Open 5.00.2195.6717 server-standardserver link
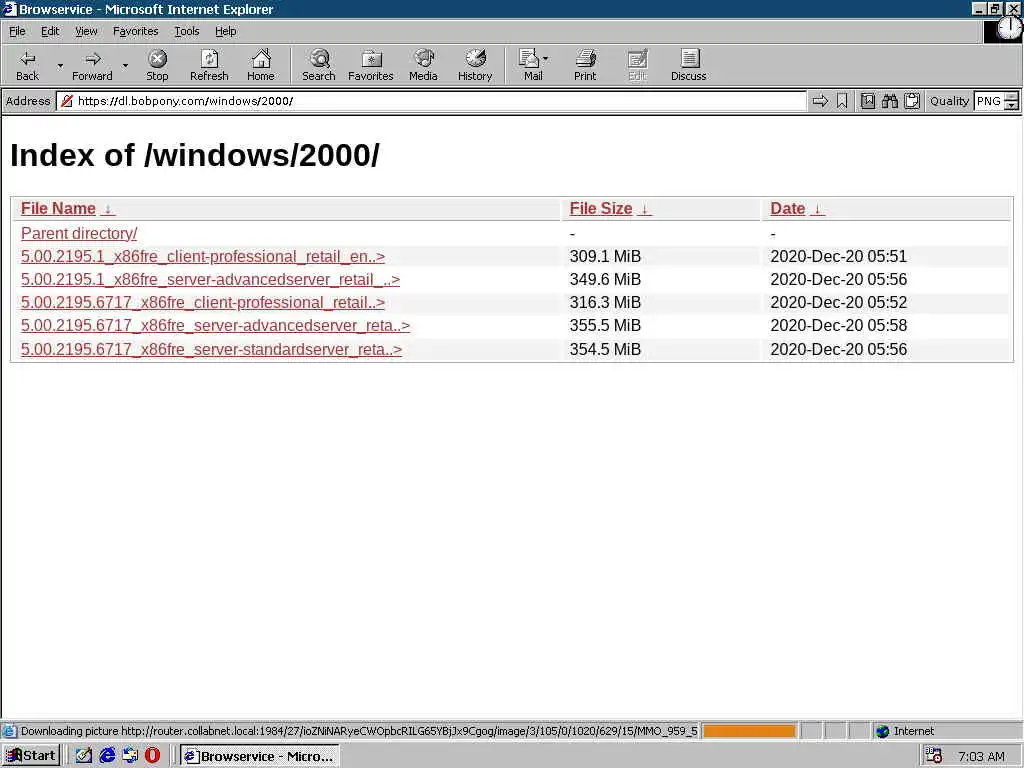Screen dimensions: 1024x768 (211, 349)
